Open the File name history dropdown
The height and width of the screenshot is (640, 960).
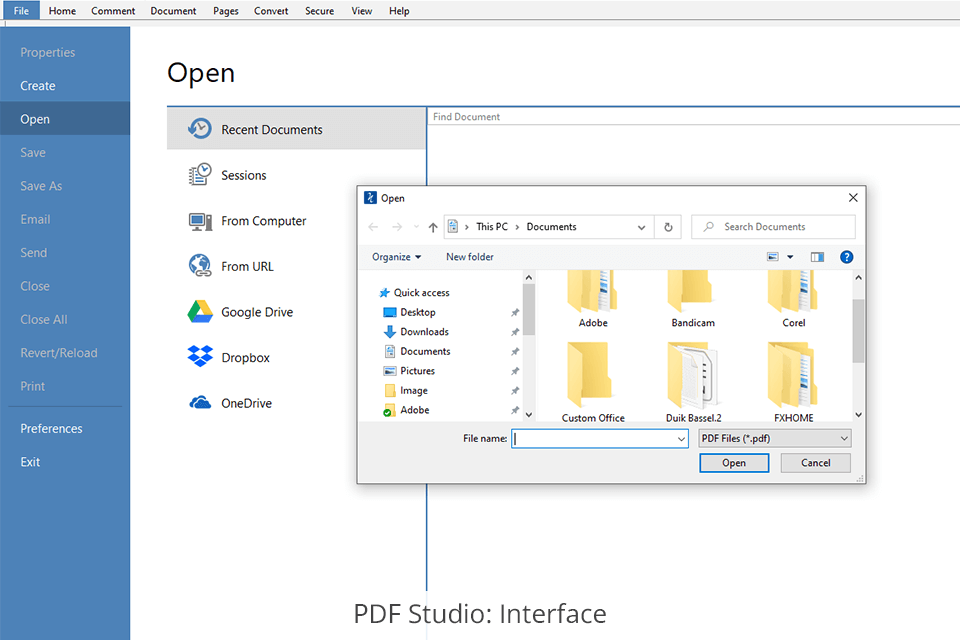[x=681, y=439]
